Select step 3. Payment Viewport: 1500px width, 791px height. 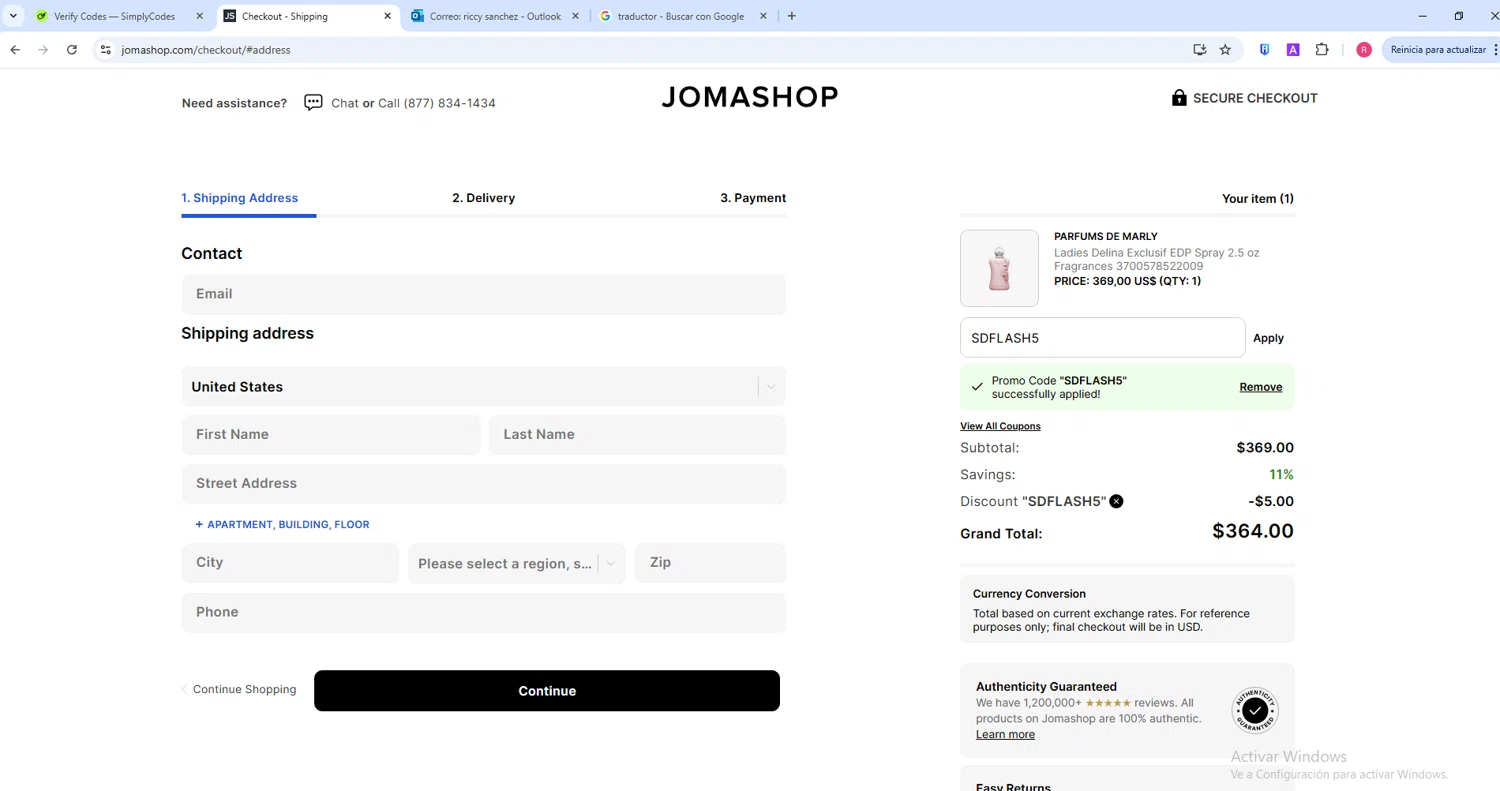(753, 198)
